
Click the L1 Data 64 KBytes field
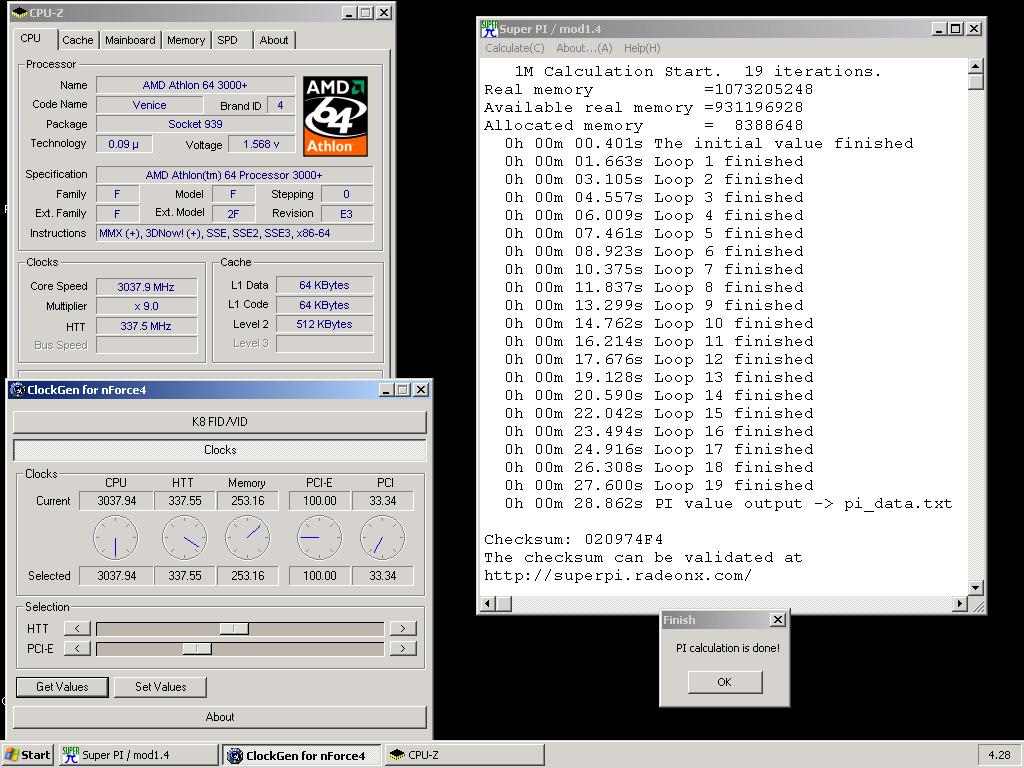click(325, 285)
